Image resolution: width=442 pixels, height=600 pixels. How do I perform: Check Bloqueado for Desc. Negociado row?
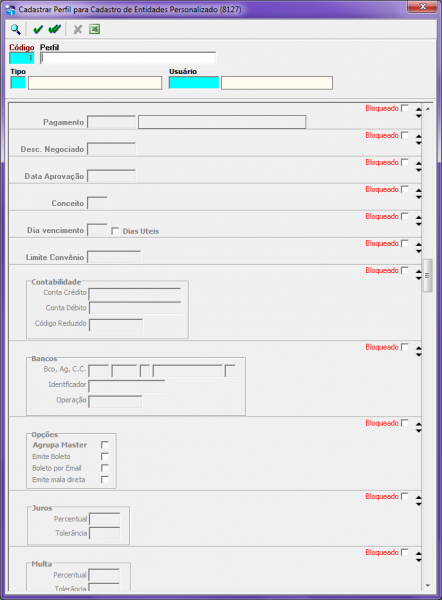(x=404, y=135)
